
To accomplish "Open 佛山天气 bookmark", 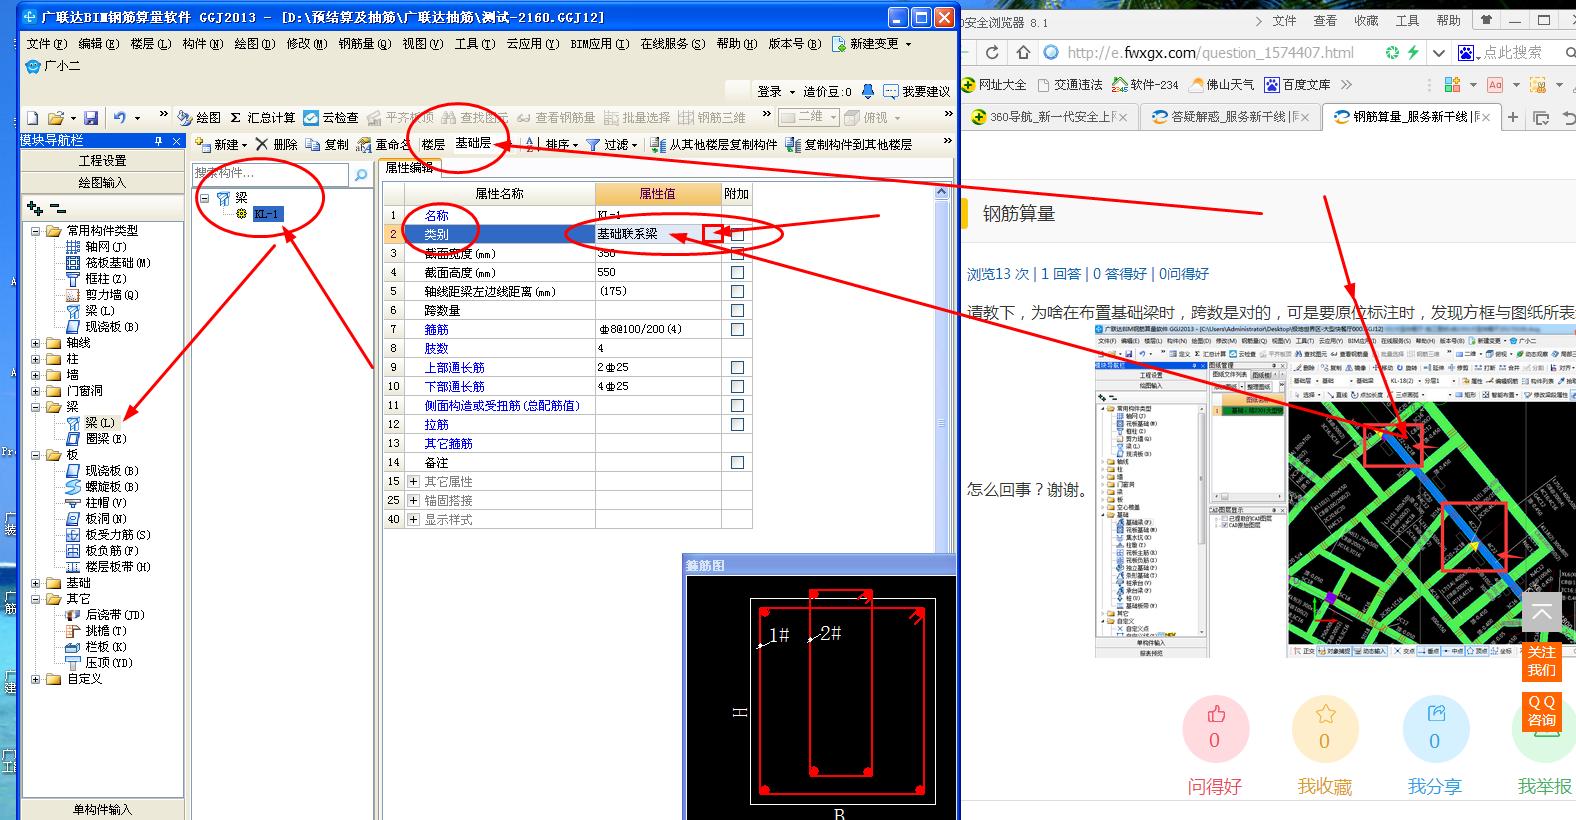I will tap(1221, 85).
